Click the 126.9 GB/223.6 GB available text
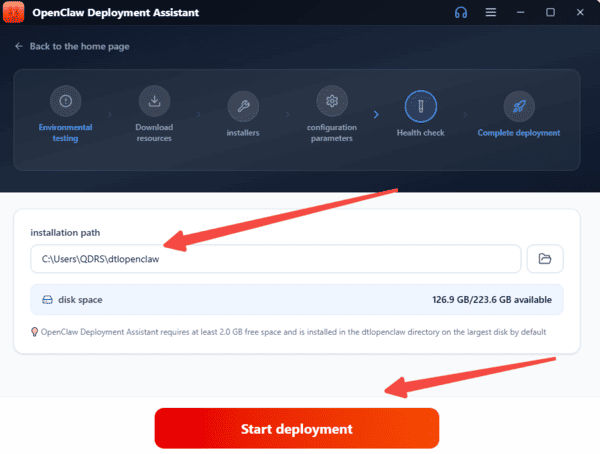The height and width of the screenshot is (454, 600). pyautogui.click(x=492, y=300)
